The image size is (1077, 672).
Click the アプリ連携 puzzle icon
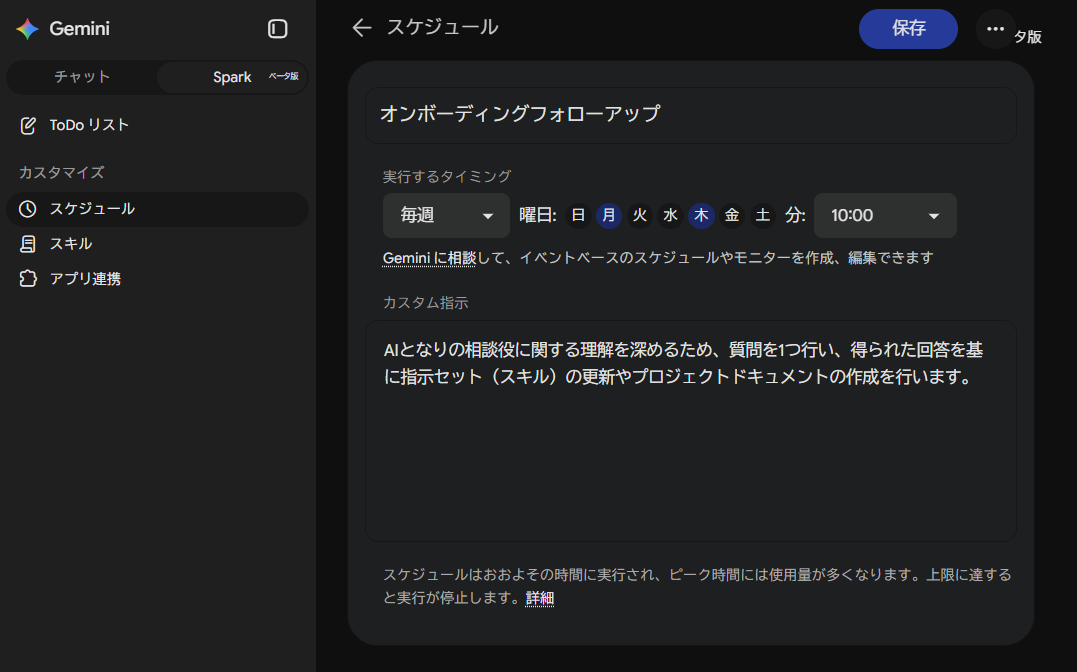click(28, 279)
